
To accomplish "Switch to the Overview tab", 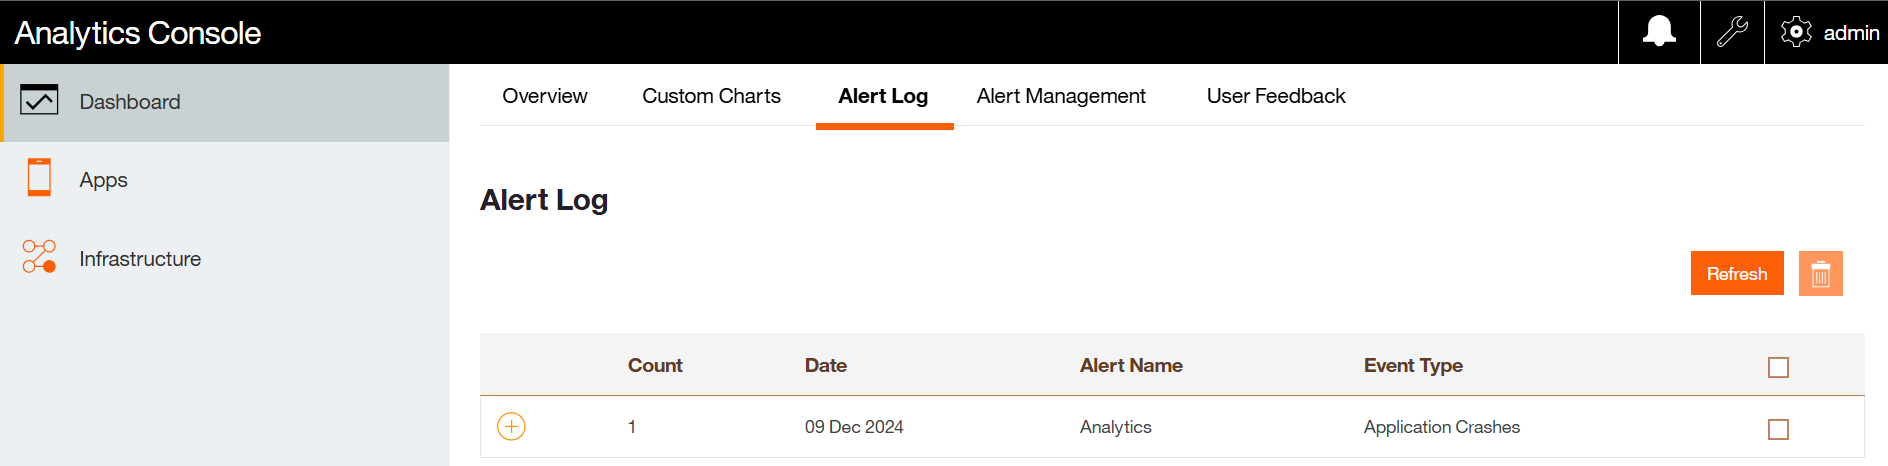I will pyautogui.click(x=545, y=96).
